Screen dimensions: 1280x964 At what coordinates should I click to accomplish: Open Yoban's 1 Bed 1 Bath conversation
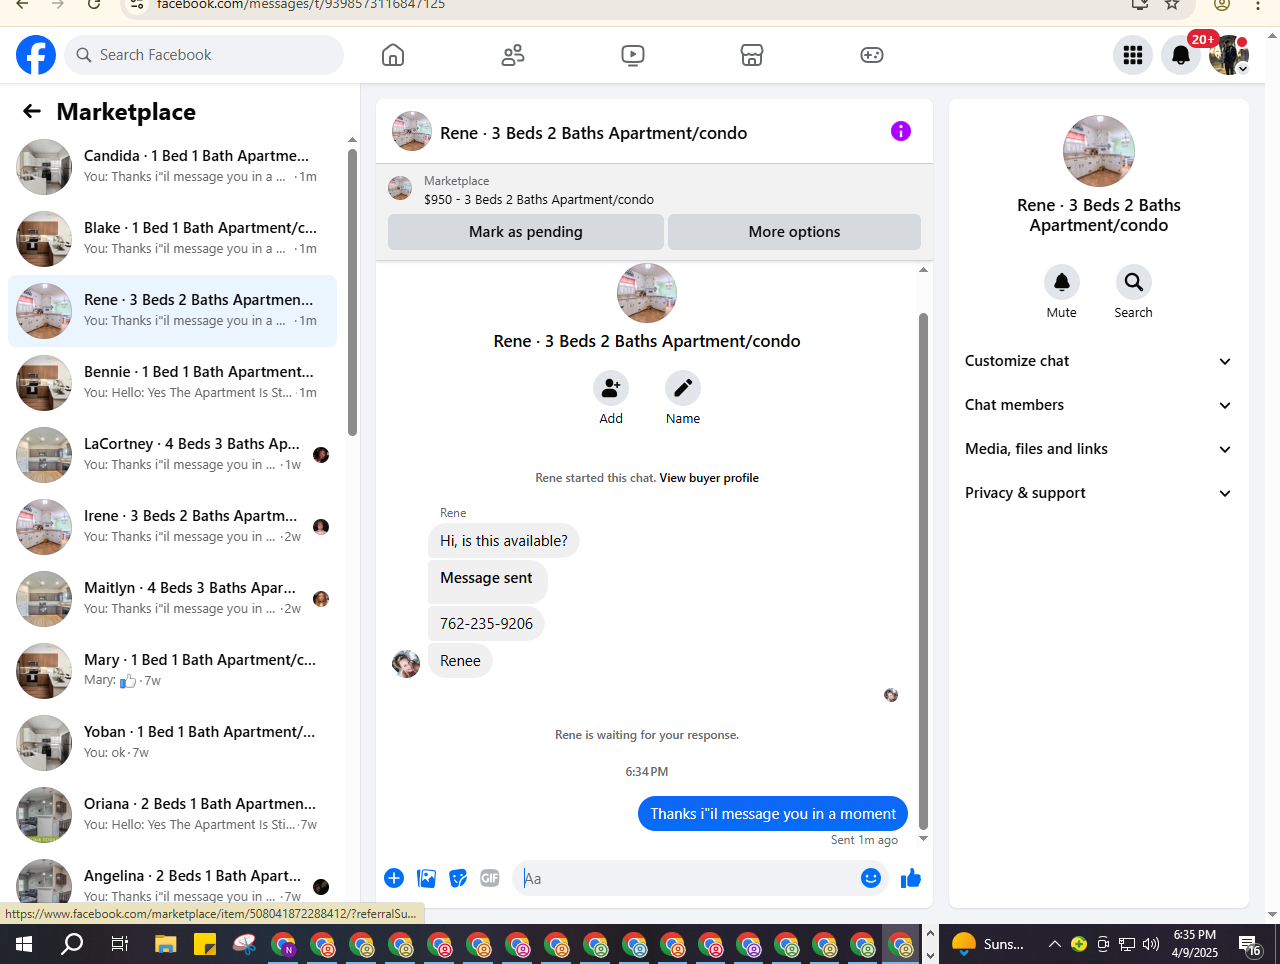[x=172, y=743]
